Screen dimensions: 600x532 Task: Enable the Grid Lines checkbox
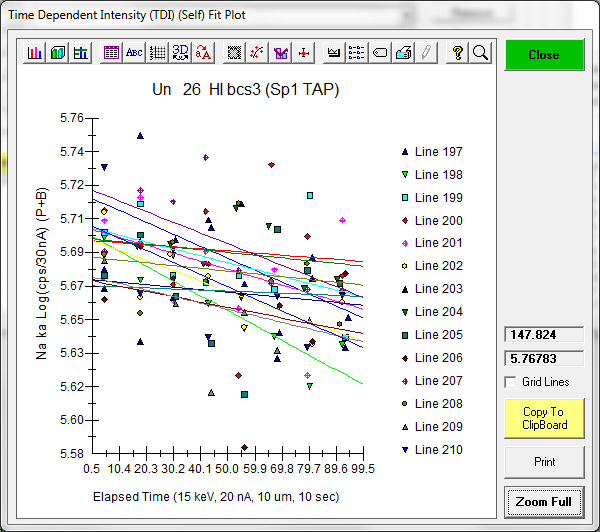click(x=511, y=382)
